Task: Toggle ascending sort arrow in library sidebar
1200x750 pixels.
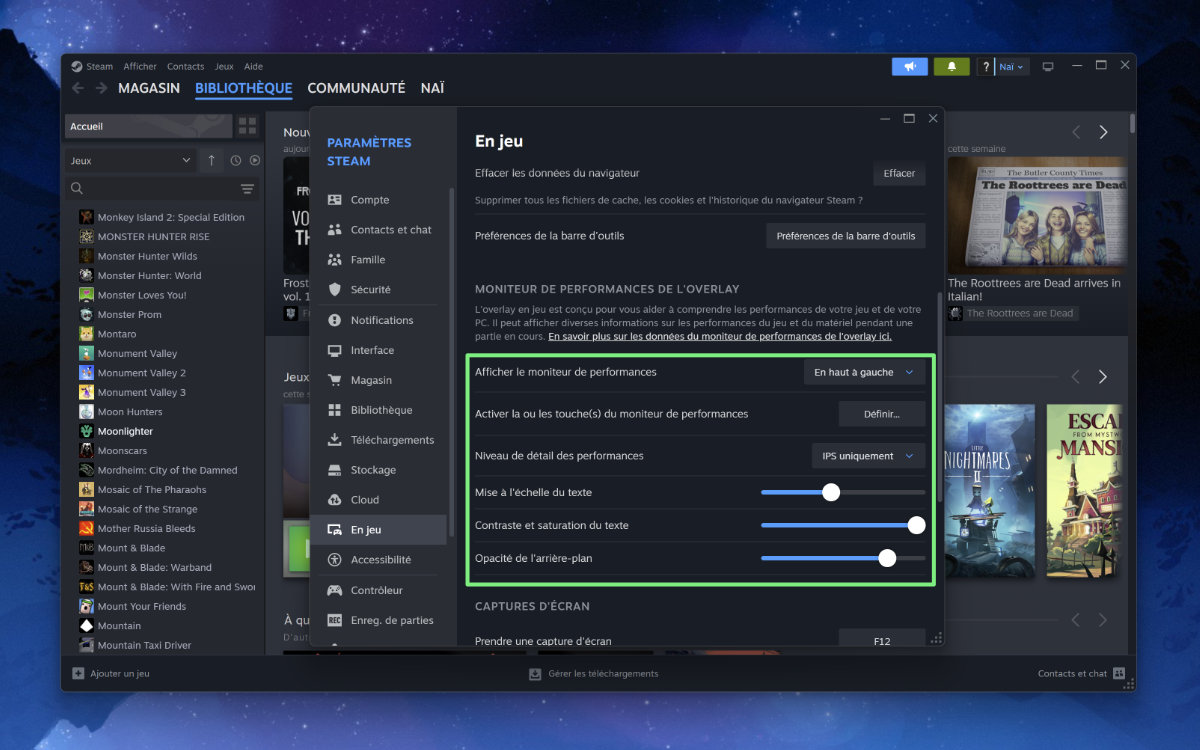Action: point(211,160)
